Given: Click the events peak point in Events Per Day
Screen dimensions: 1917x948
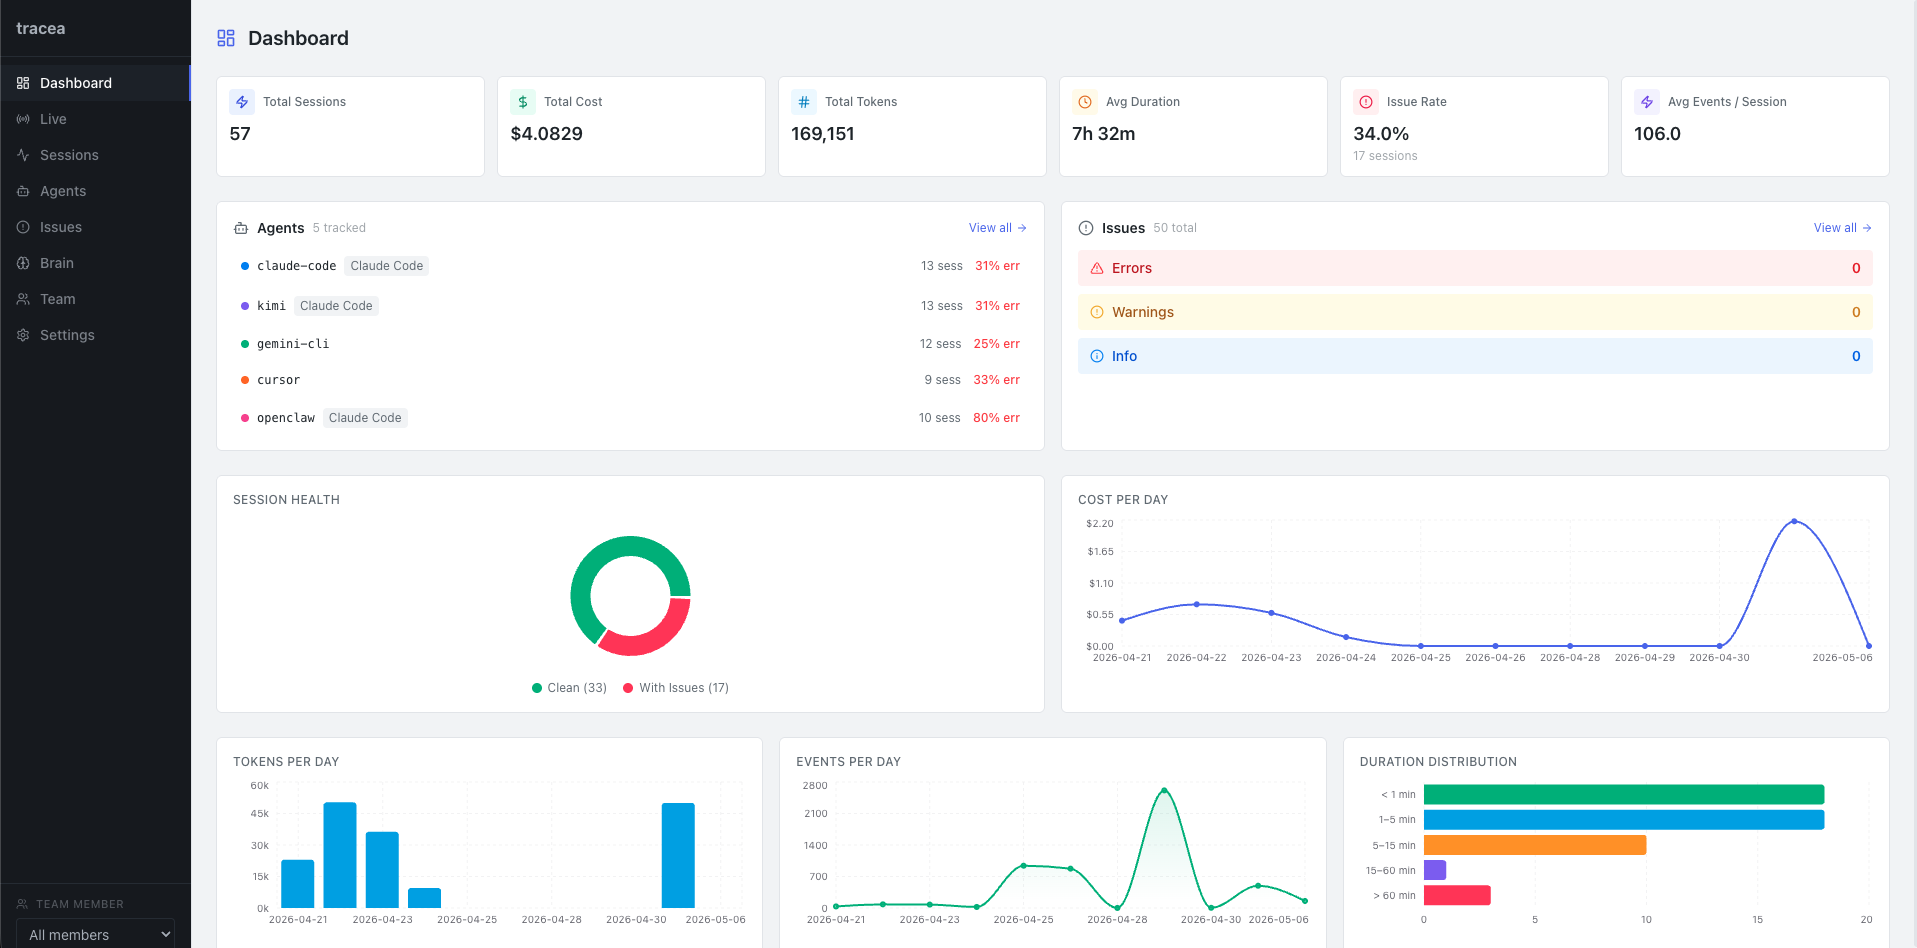Looking at the screenshot, I should pos(1164,790).
